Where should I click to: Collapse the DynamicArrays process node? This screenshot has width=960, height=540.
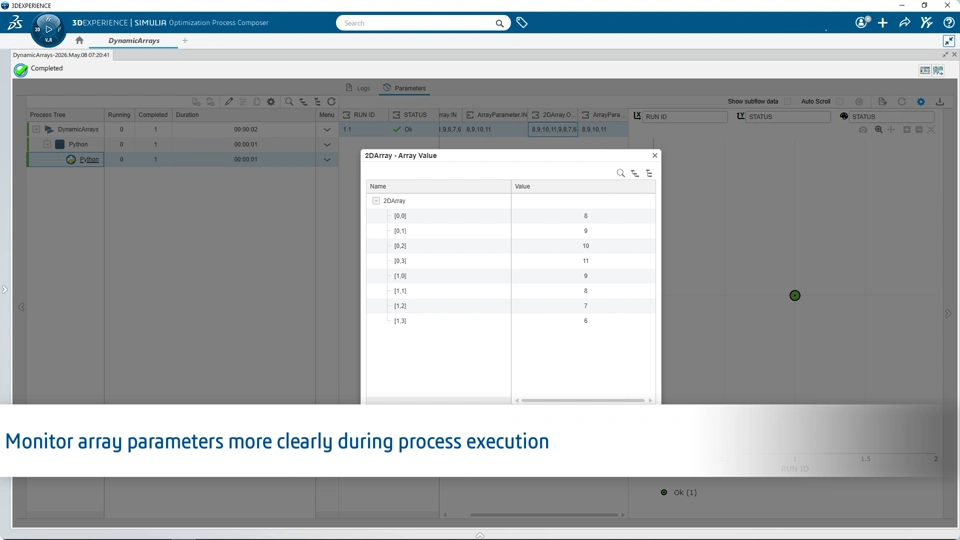[x=36, y=129]
